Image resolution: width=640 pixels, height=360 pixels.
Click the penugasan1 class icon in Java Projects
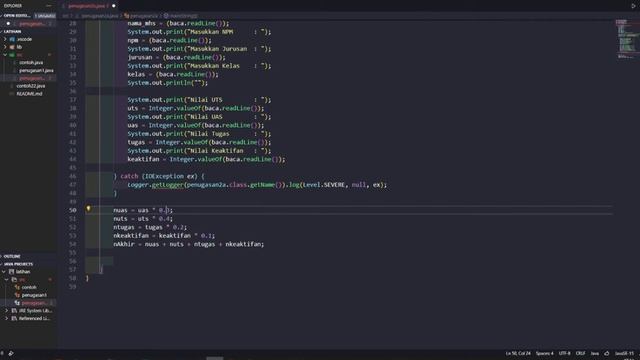[17, 295]
